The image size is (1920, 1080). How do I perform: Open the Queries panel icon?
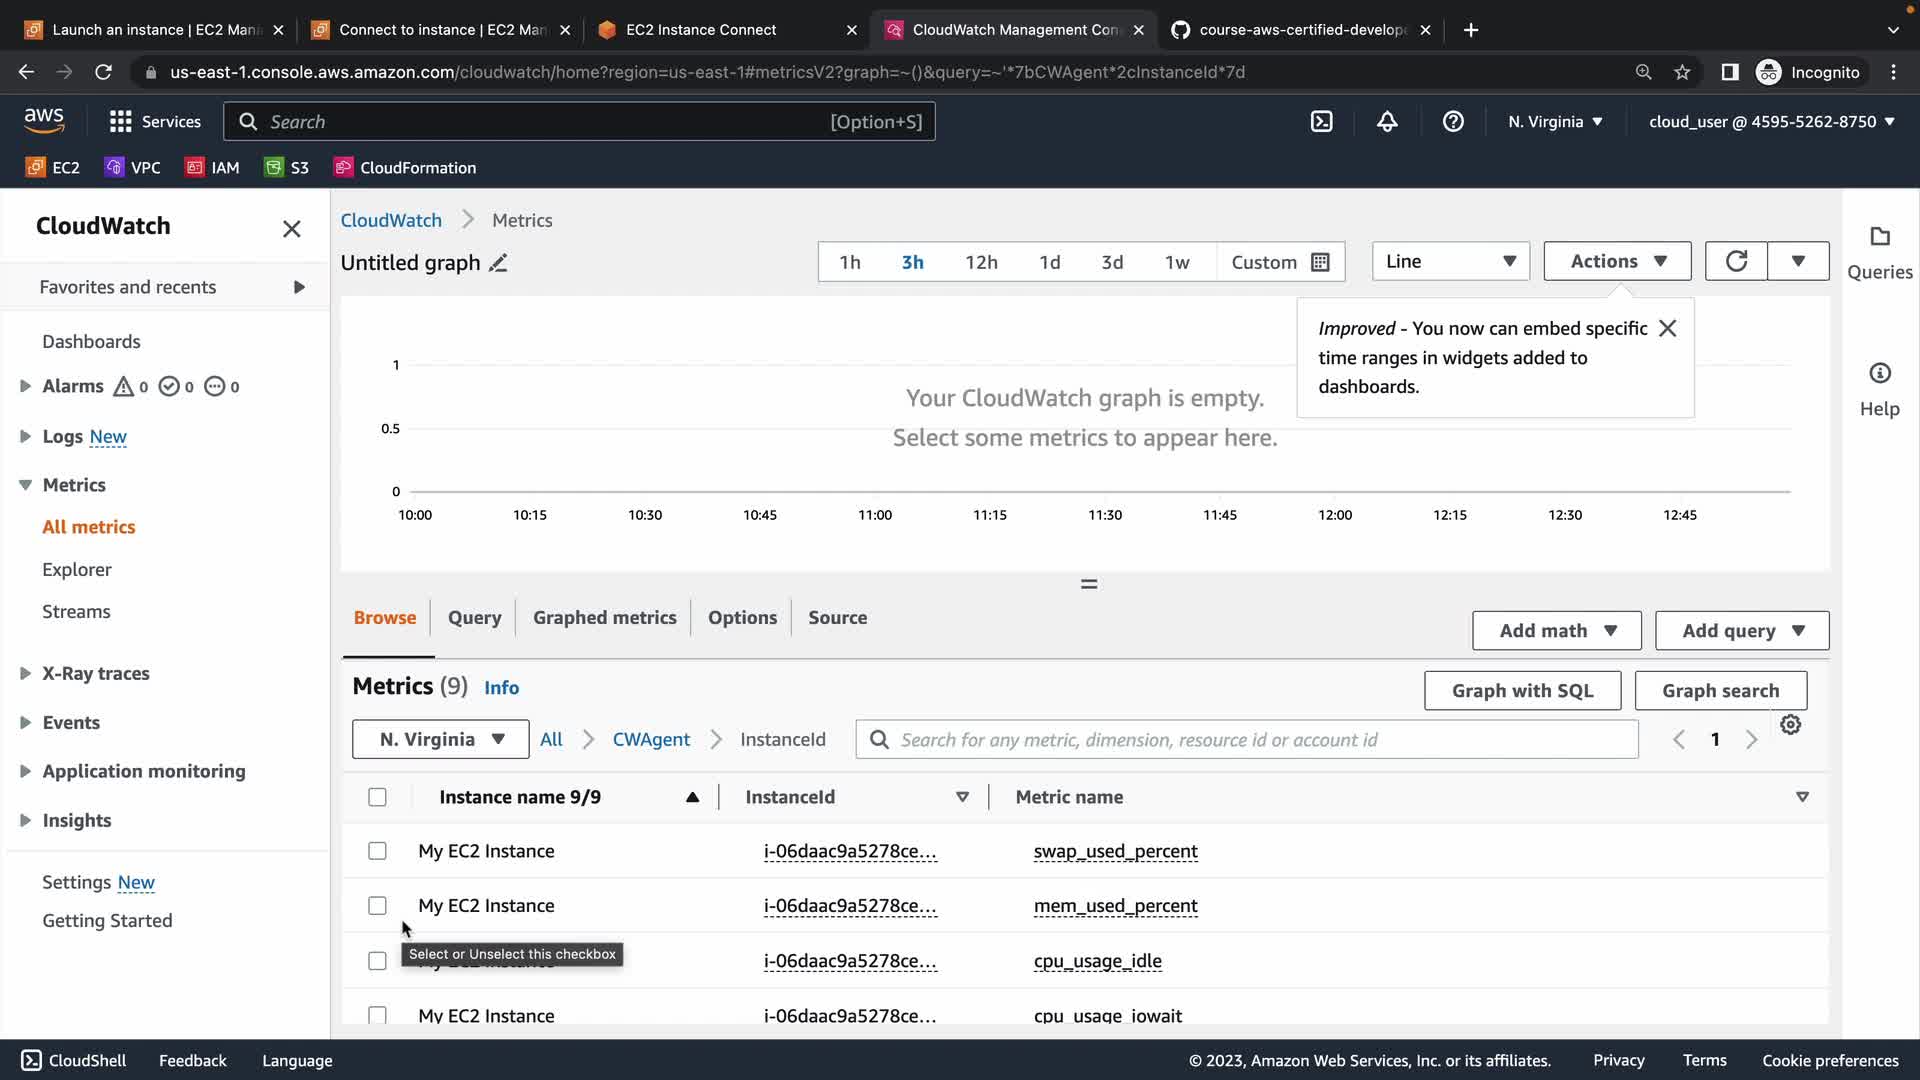(1879, 237)
